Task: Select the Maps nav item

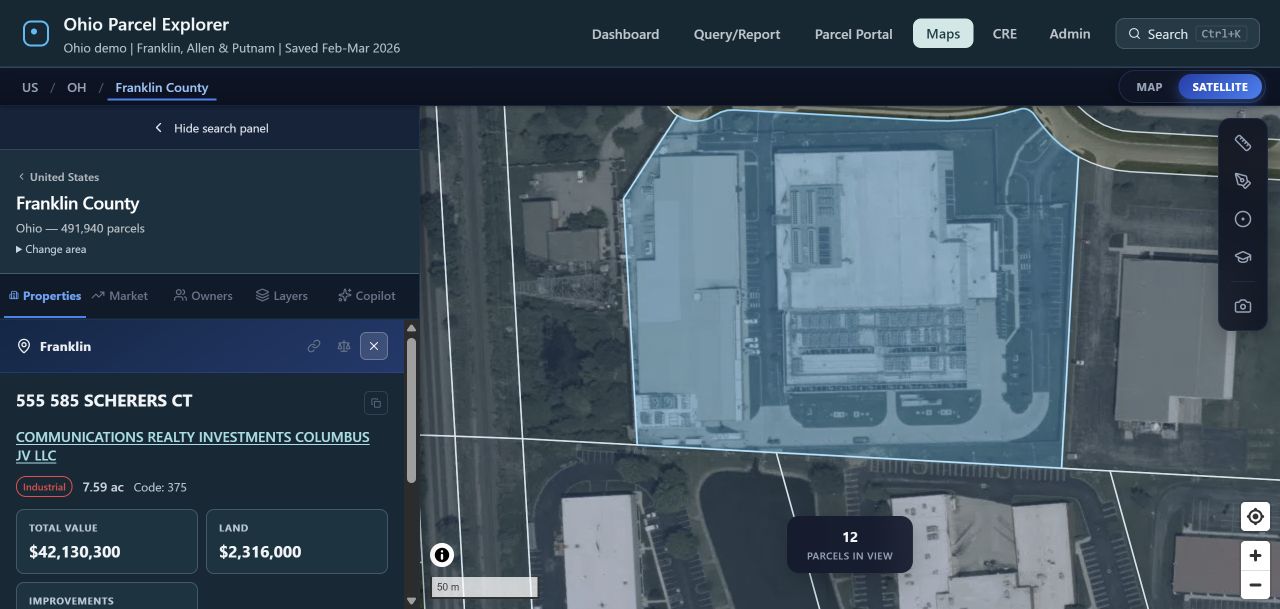Action: pyautogui.click(x=943, y=34)
